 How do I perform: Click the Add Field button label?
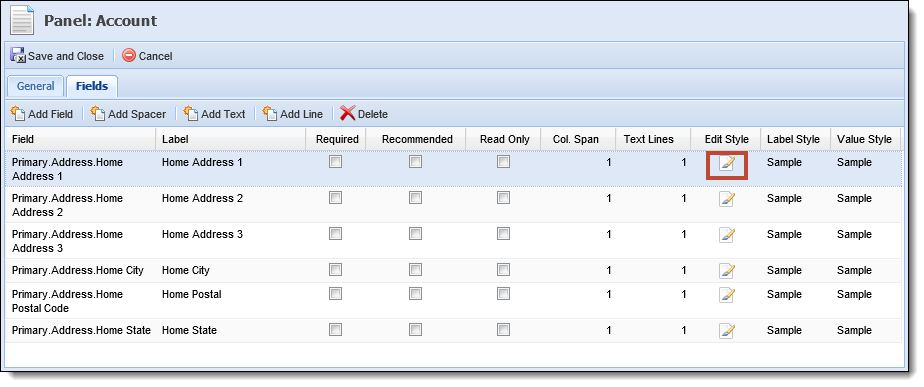[x=51, y=114]
